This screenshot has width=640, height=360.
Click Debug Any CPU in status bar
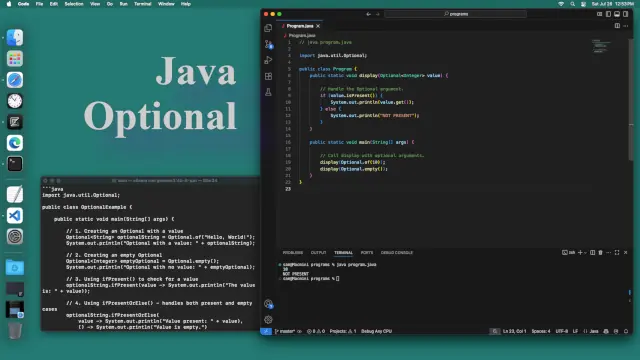pyautogui.click(x=376, y=331)
